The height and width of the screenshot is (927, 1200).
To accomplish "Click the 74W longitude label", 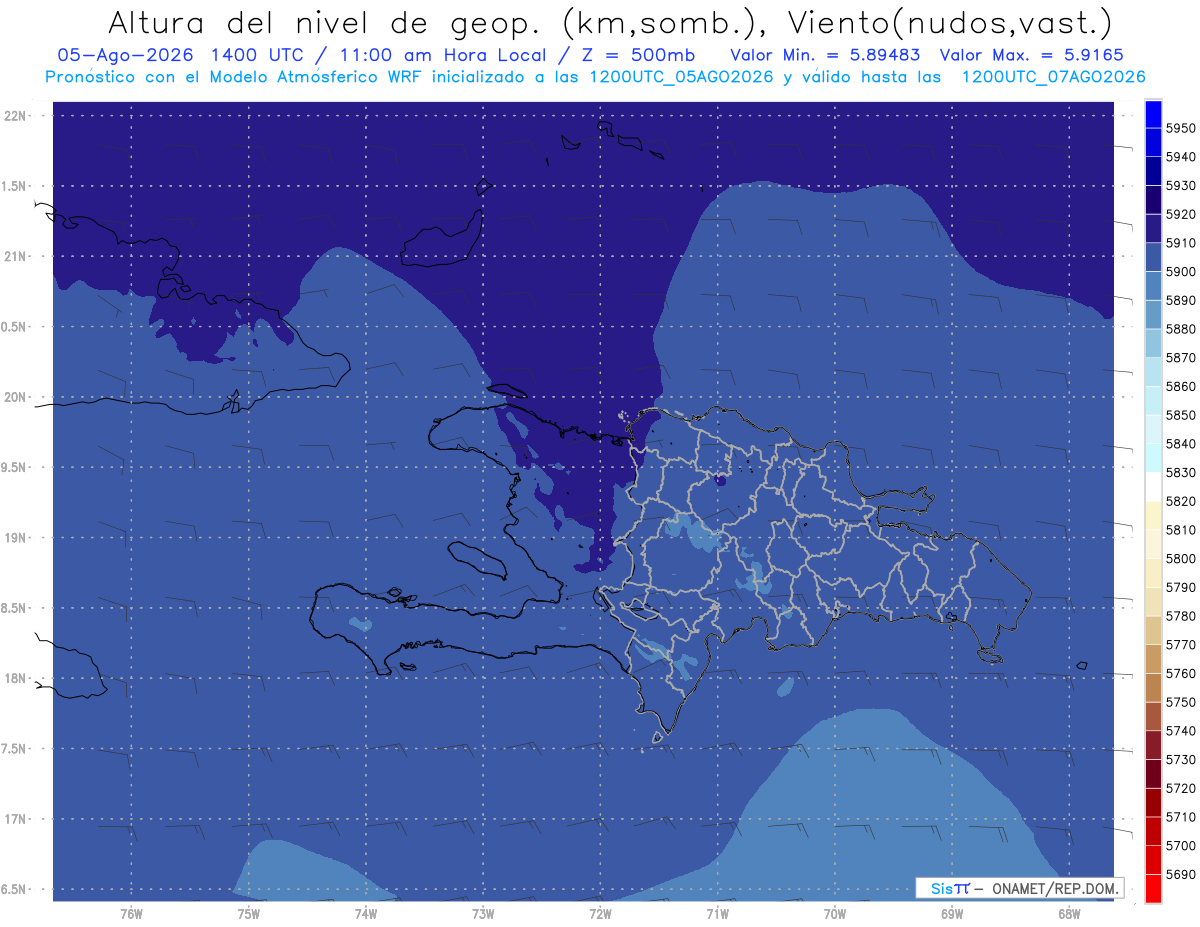I will tap(365, 913).
